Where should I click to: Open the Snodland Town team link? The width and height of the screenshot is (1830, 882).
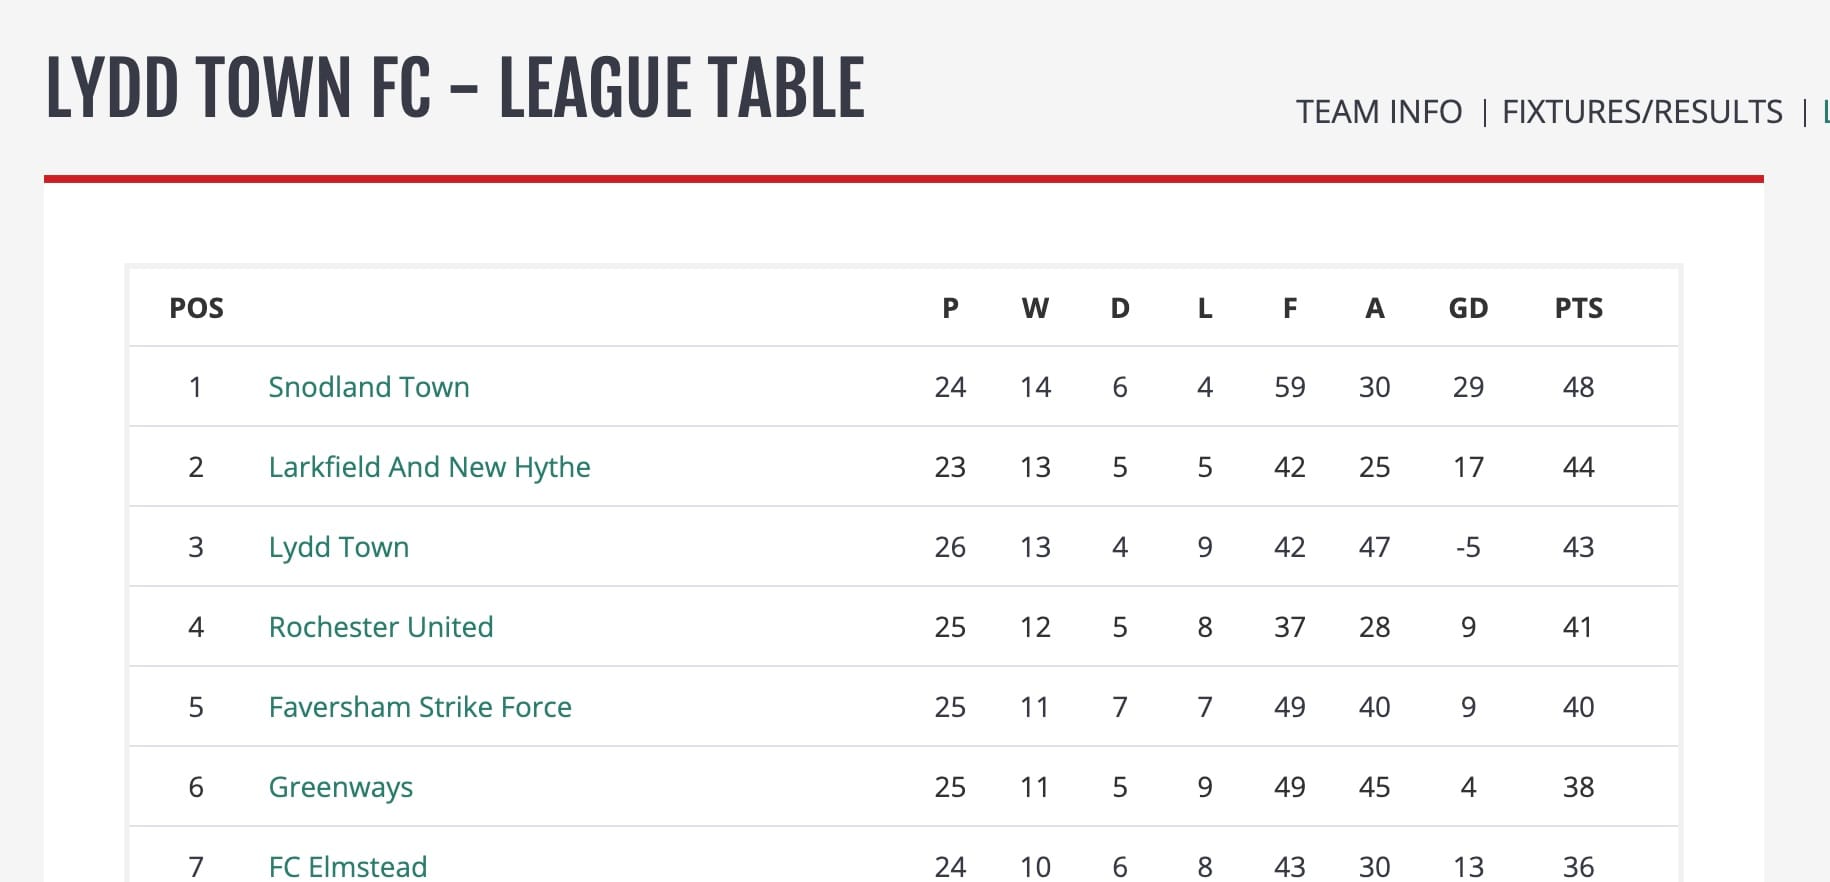pos(368,387)
